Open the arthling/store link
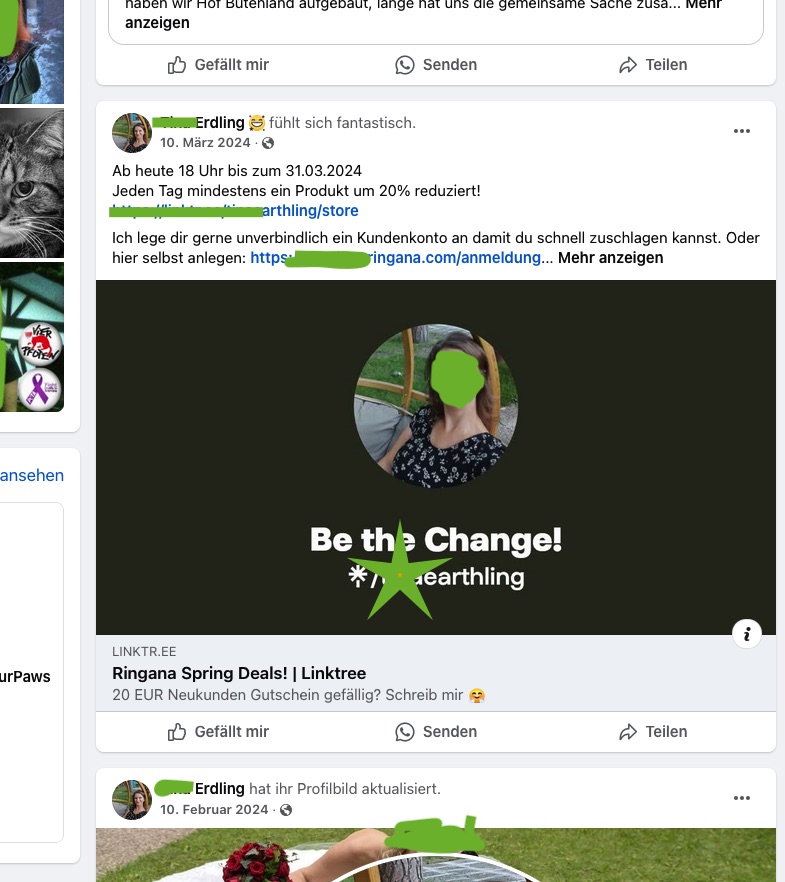Image resolution: width=785 pixels, height=882 pixels. tap(234, 210)
